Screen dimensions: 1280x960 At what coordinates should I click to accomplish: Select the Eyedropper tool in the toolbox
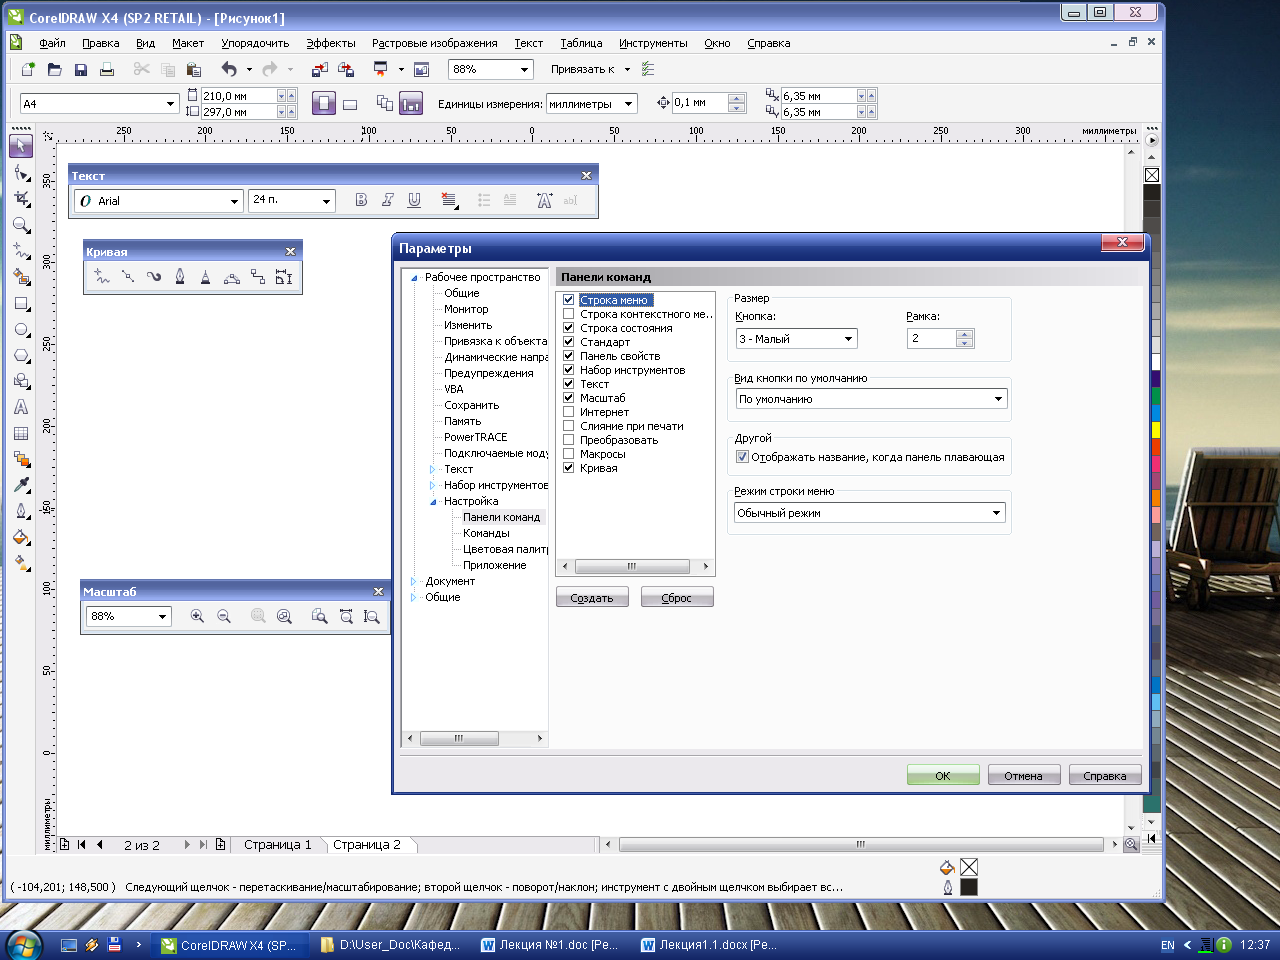21,485
